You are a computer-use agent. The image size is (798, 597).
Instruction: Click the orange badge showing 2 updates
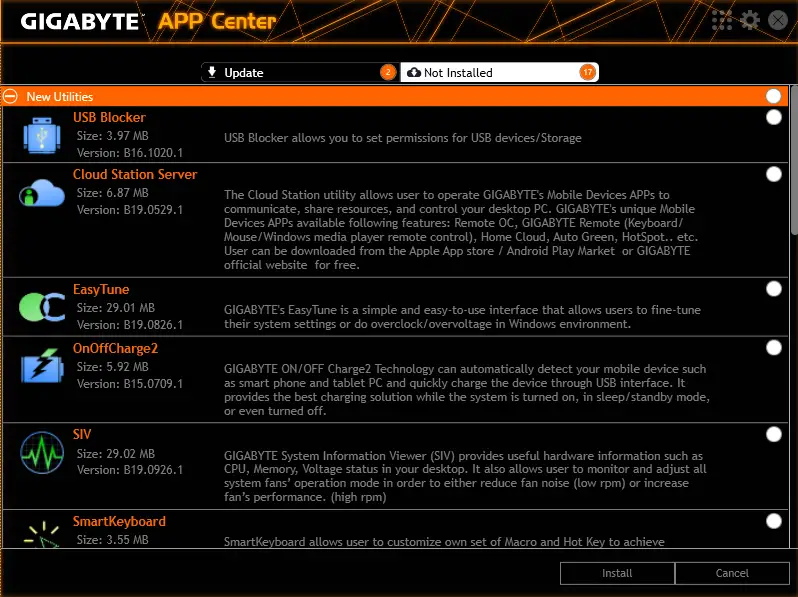point(388,72)
